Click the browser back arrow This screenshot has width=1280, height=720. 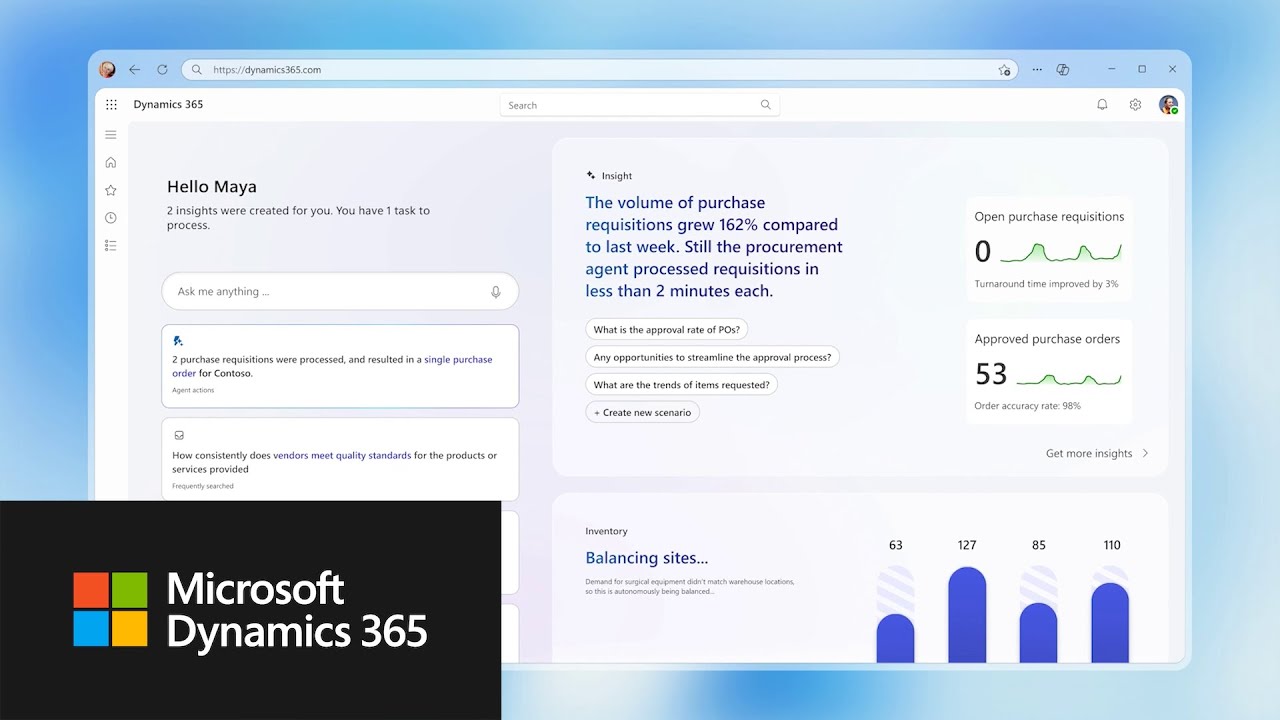(x=134, y=70)
